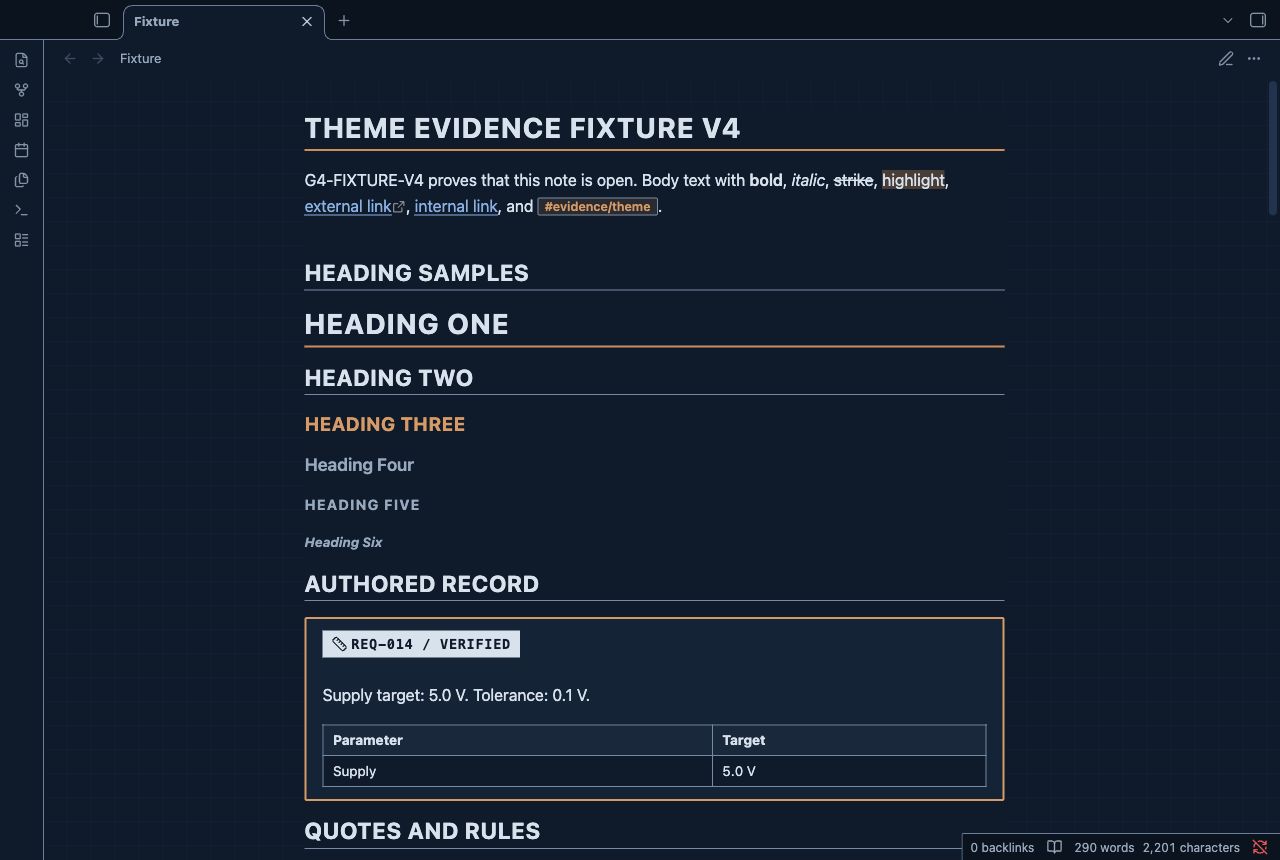Screen dimensions: 1280x860
Task: Click the 2,201 characters status entry
Action: [x=1191, y=847]
